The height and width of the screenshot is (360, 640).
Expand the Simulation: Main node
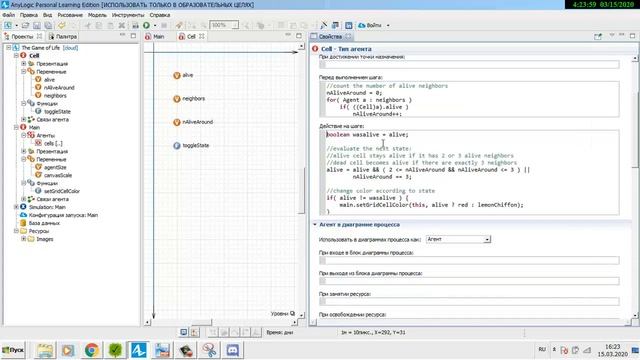click(x=16, y=207)
